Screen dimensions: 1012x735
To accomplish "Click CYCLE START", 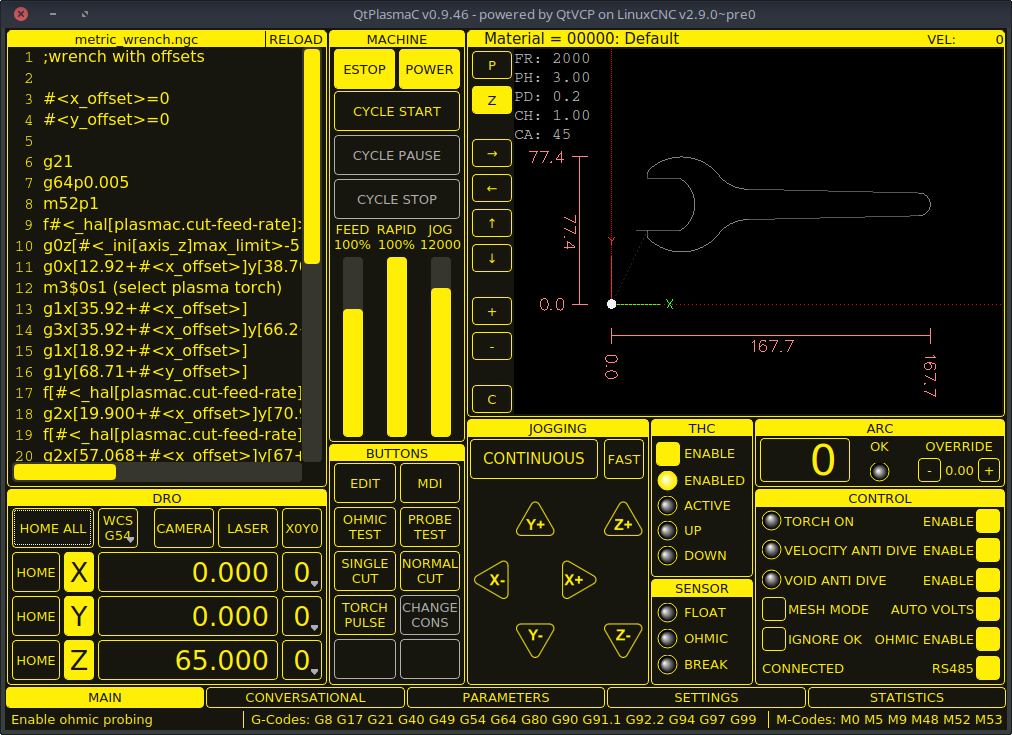I will tap(397, 112).
